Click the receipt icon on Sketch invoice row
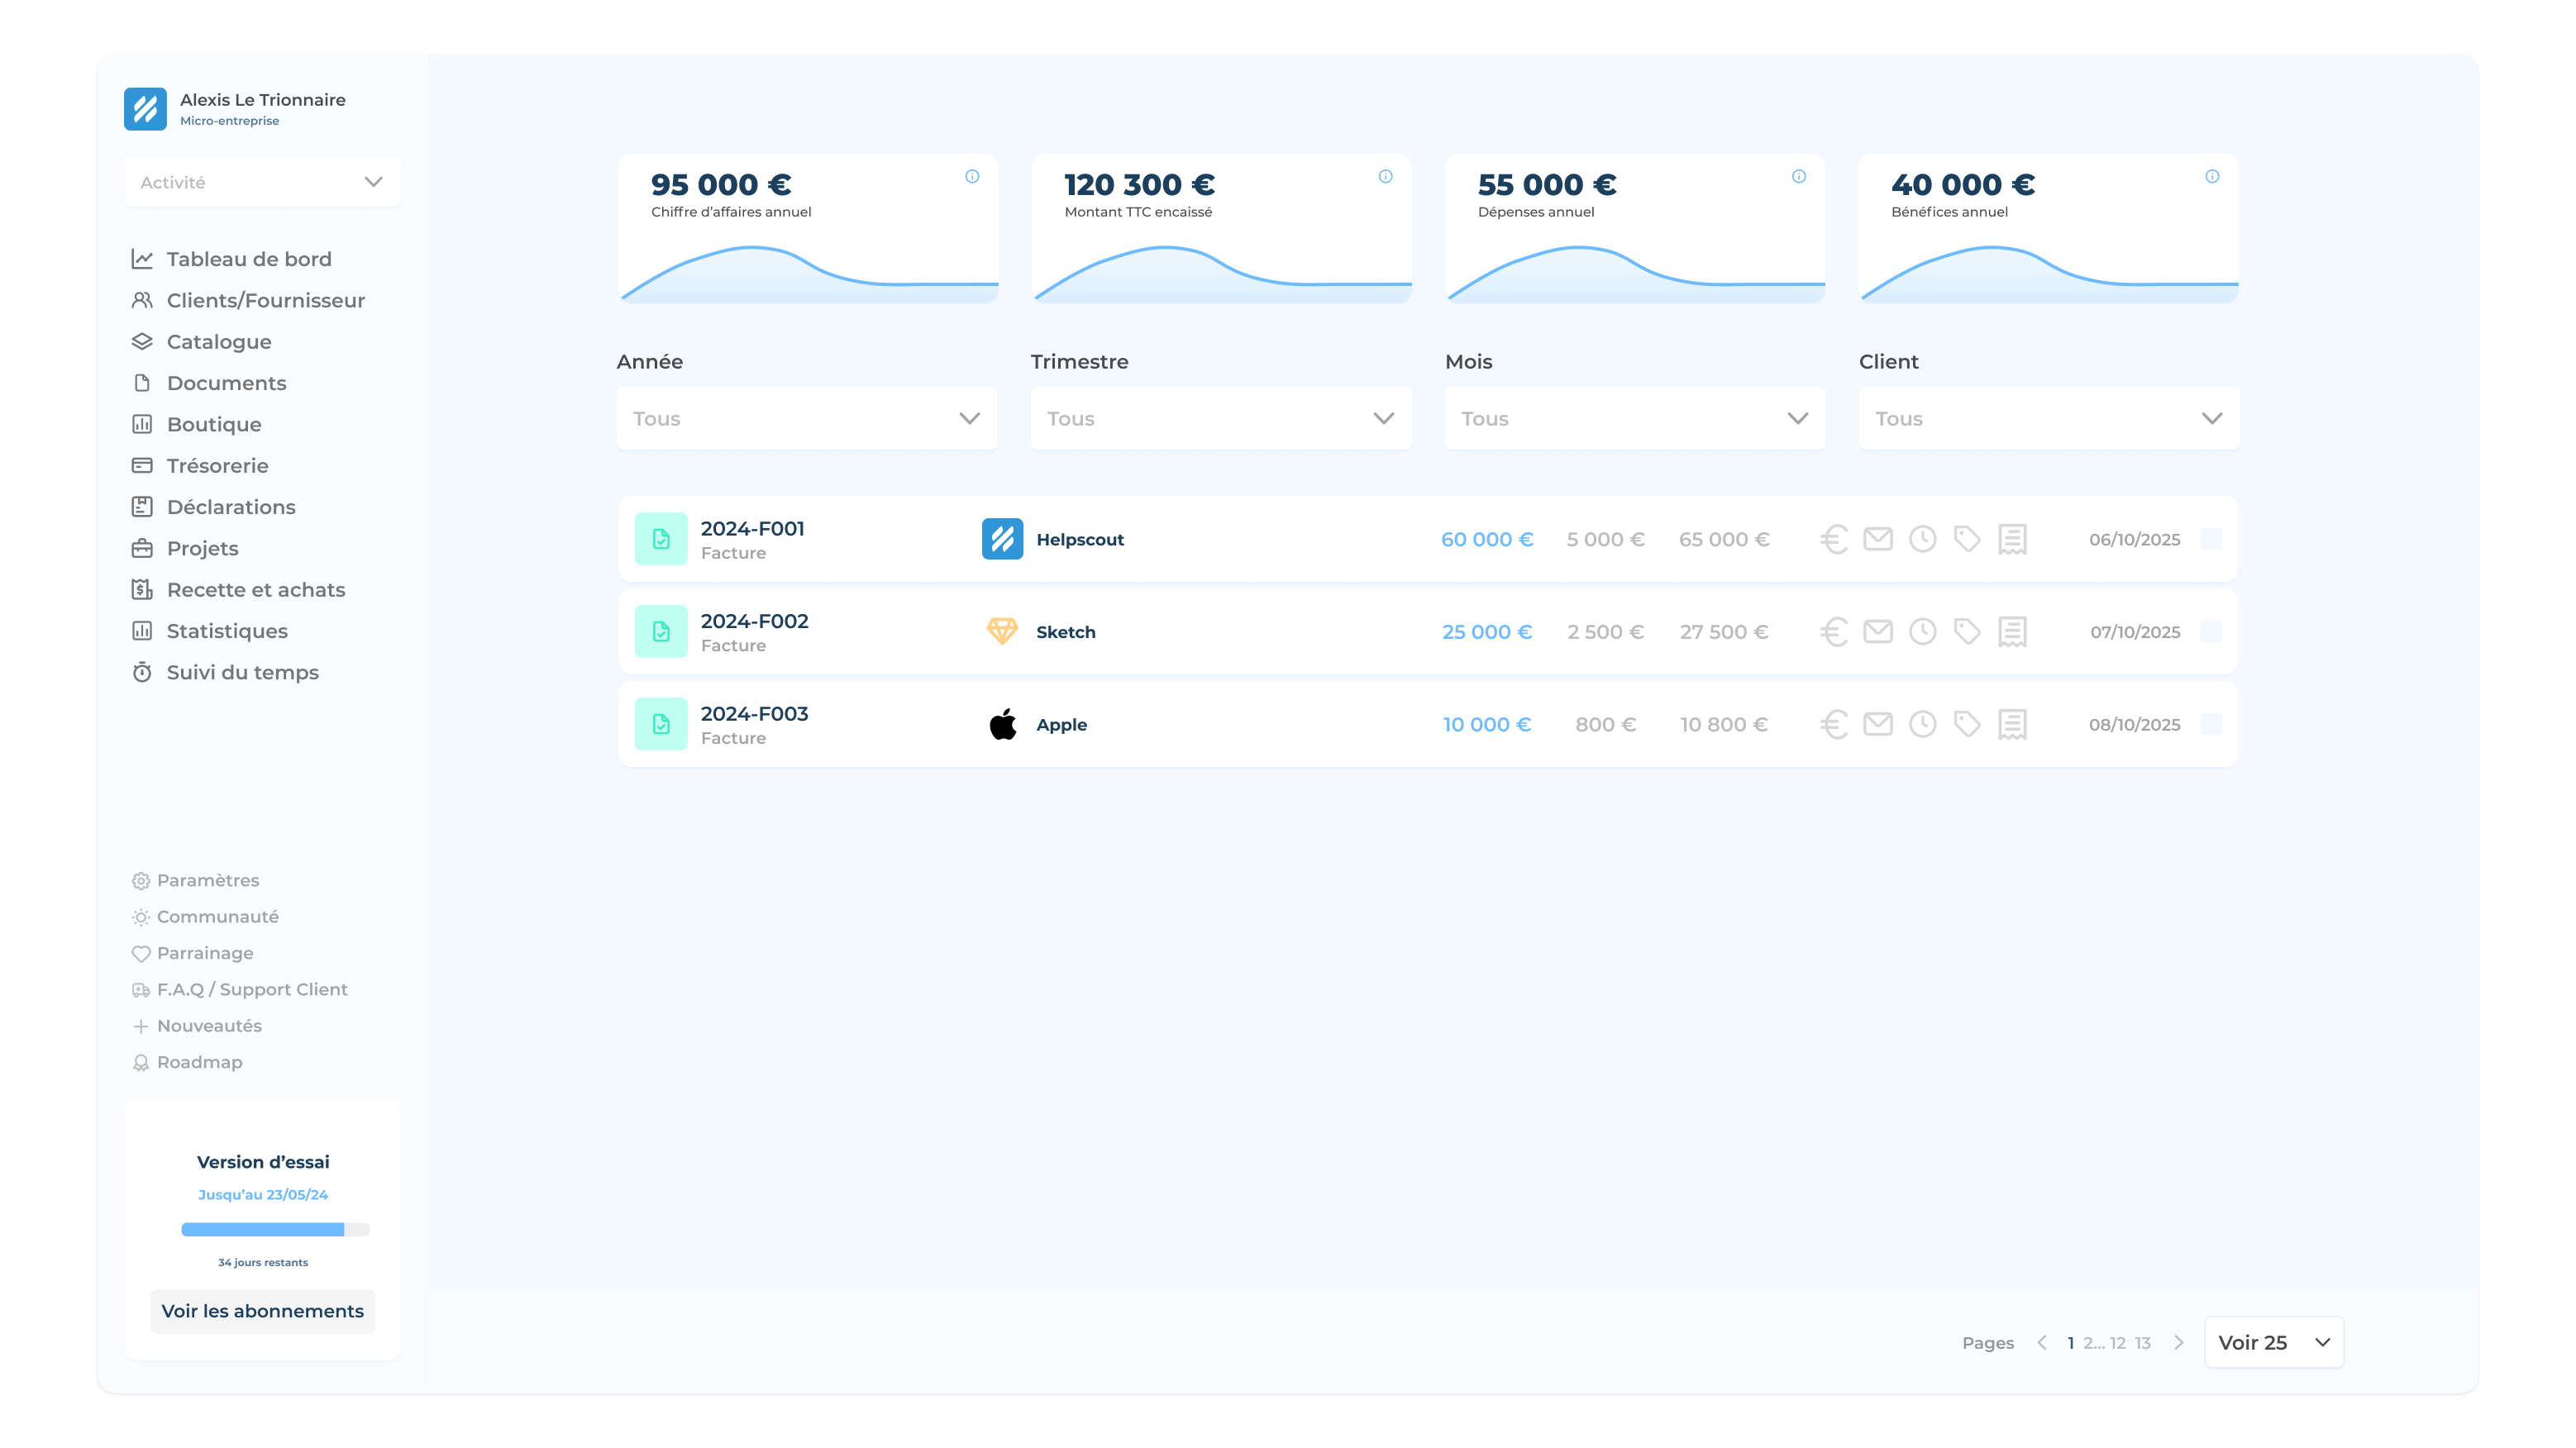Viewport: 2576px width, 1448px height. 2012,632
